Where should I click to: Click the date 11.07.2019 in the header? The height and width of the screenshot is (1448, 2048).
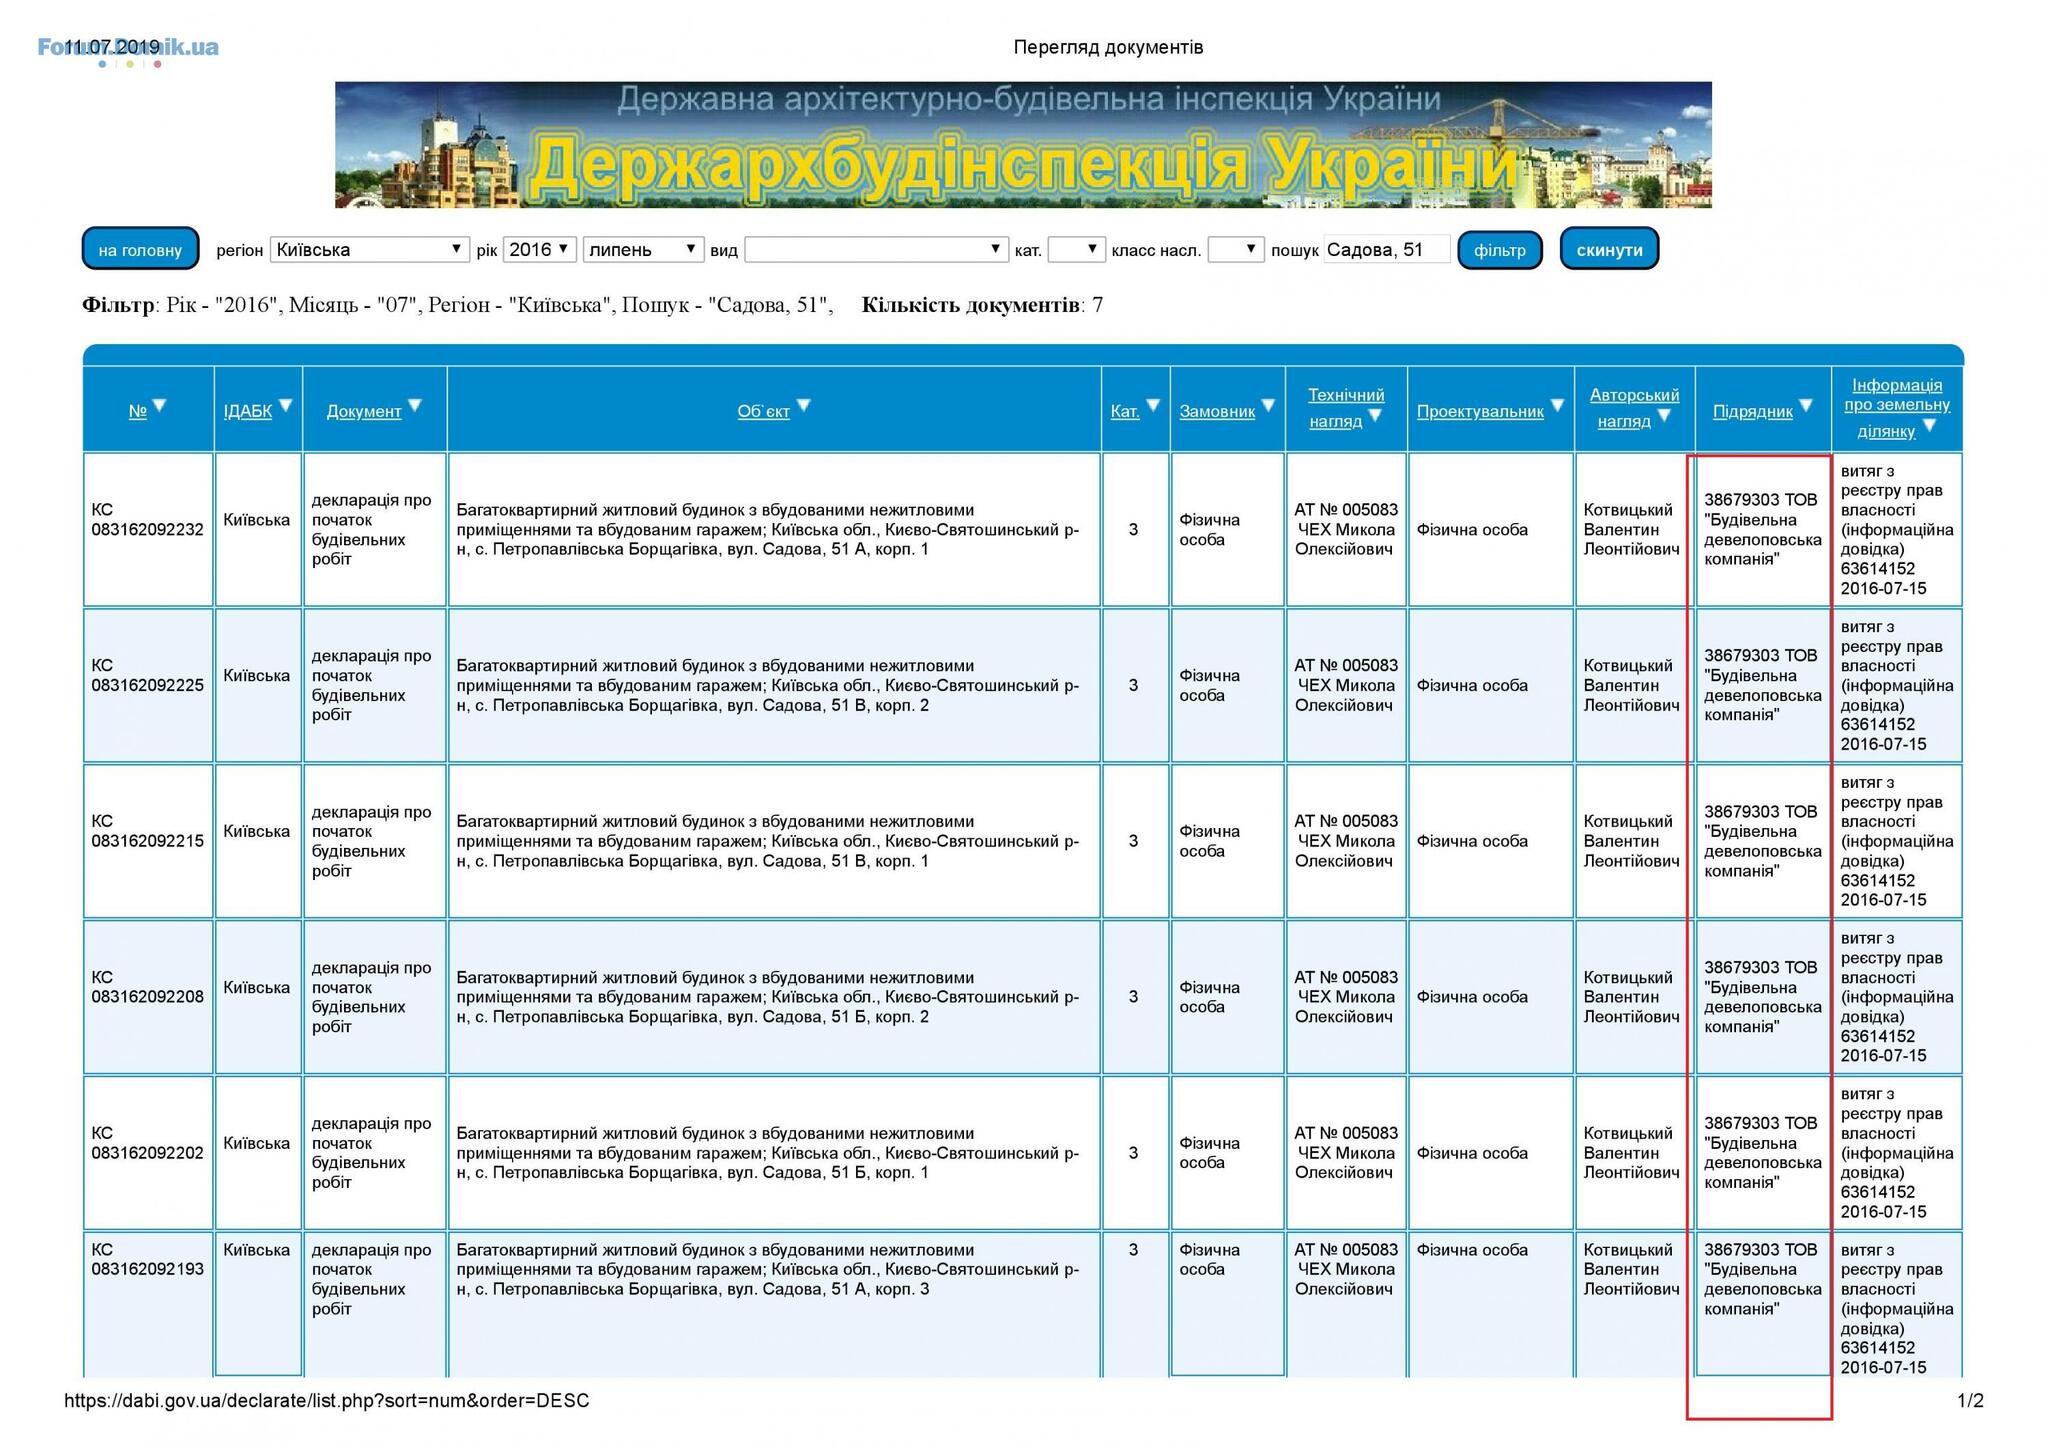point(112,47)
